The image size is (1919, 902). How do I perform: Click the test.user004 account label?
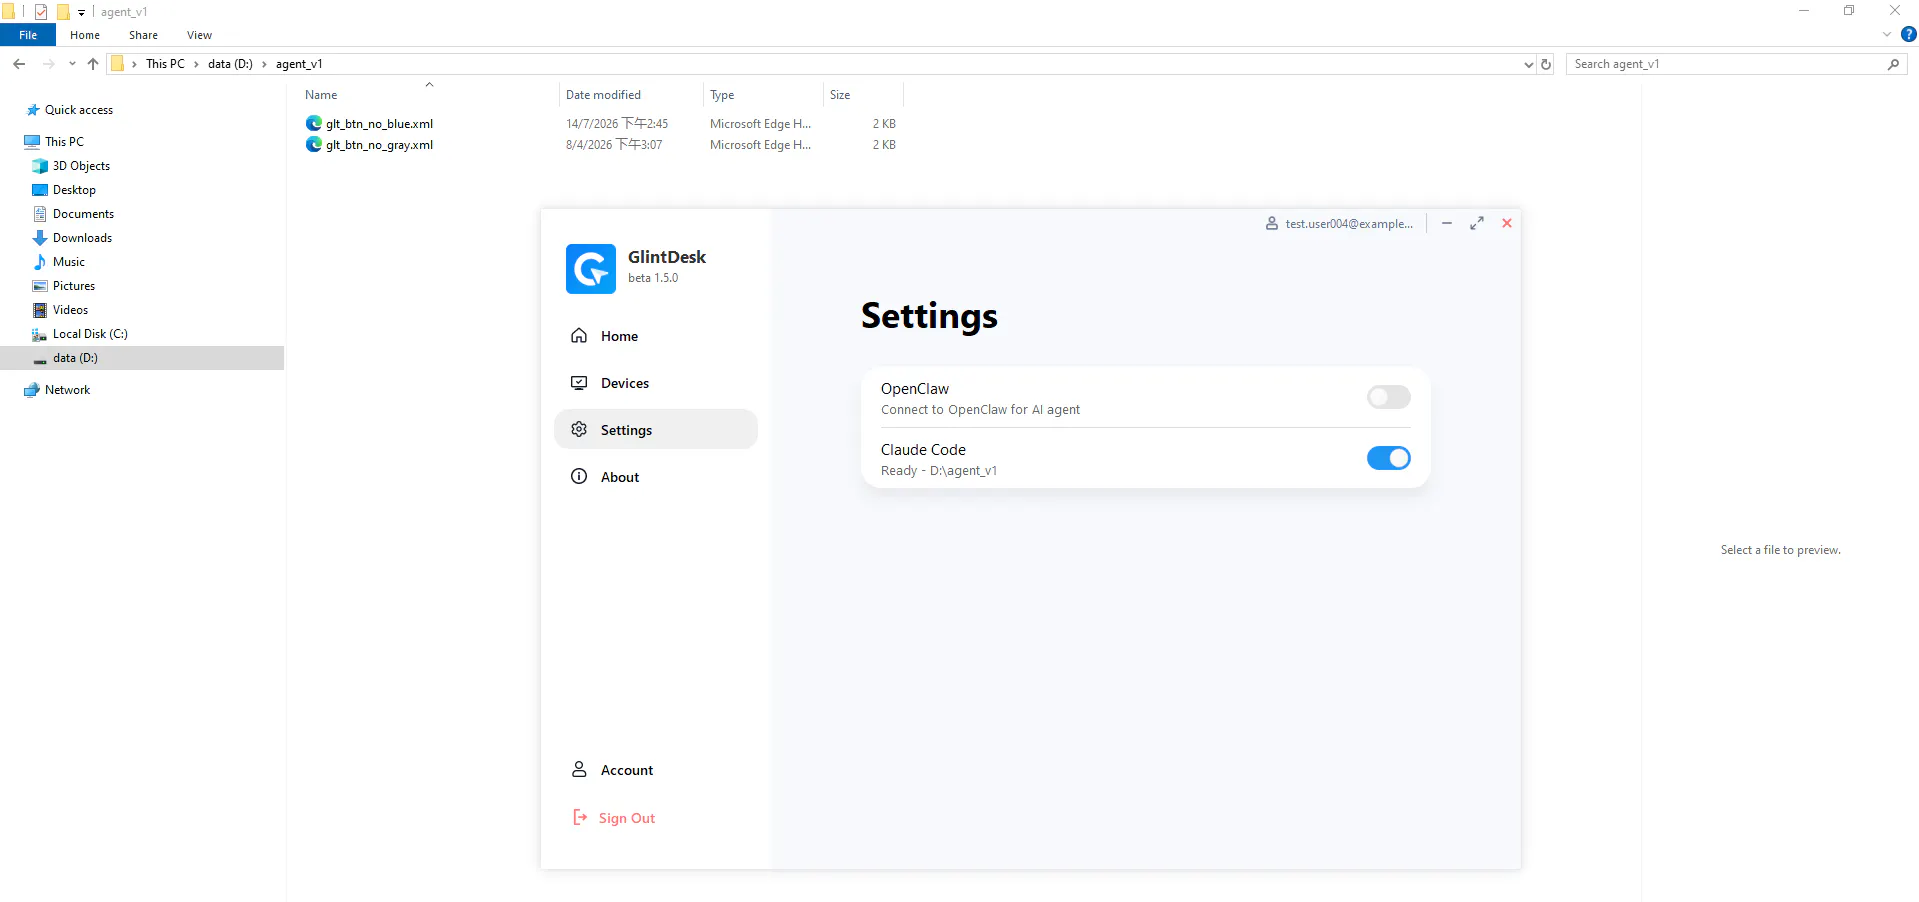pyautogui.click(x=1349, y=224)
